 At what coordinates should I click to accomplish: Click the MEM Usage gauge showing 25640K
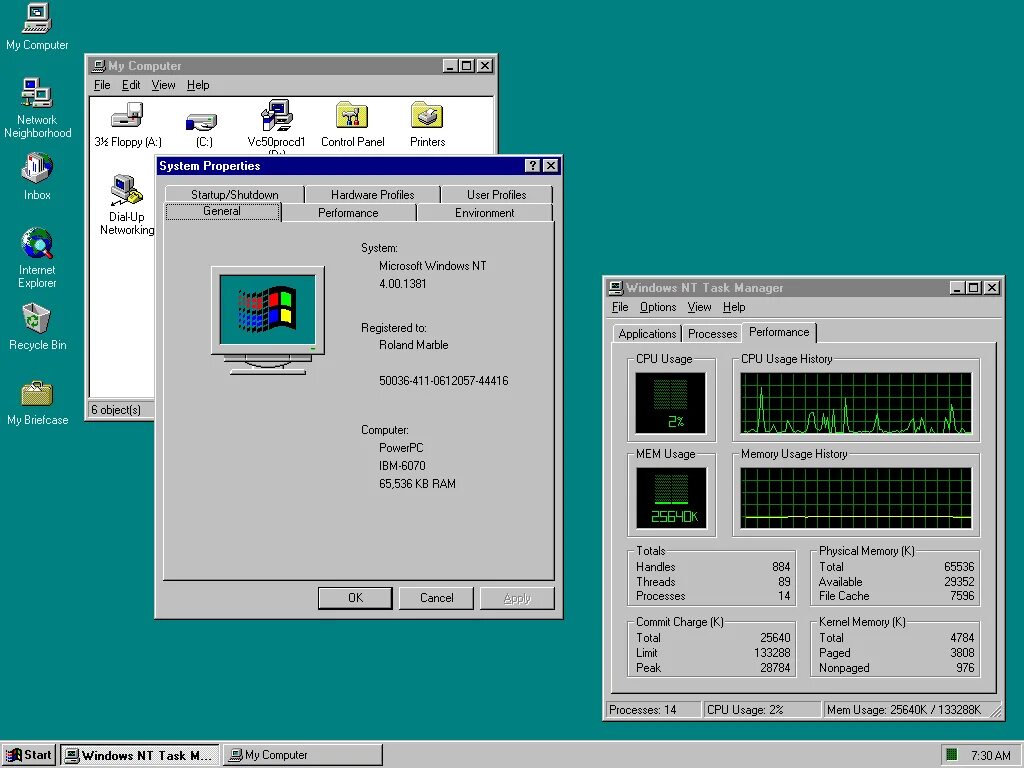pos(671,498)
